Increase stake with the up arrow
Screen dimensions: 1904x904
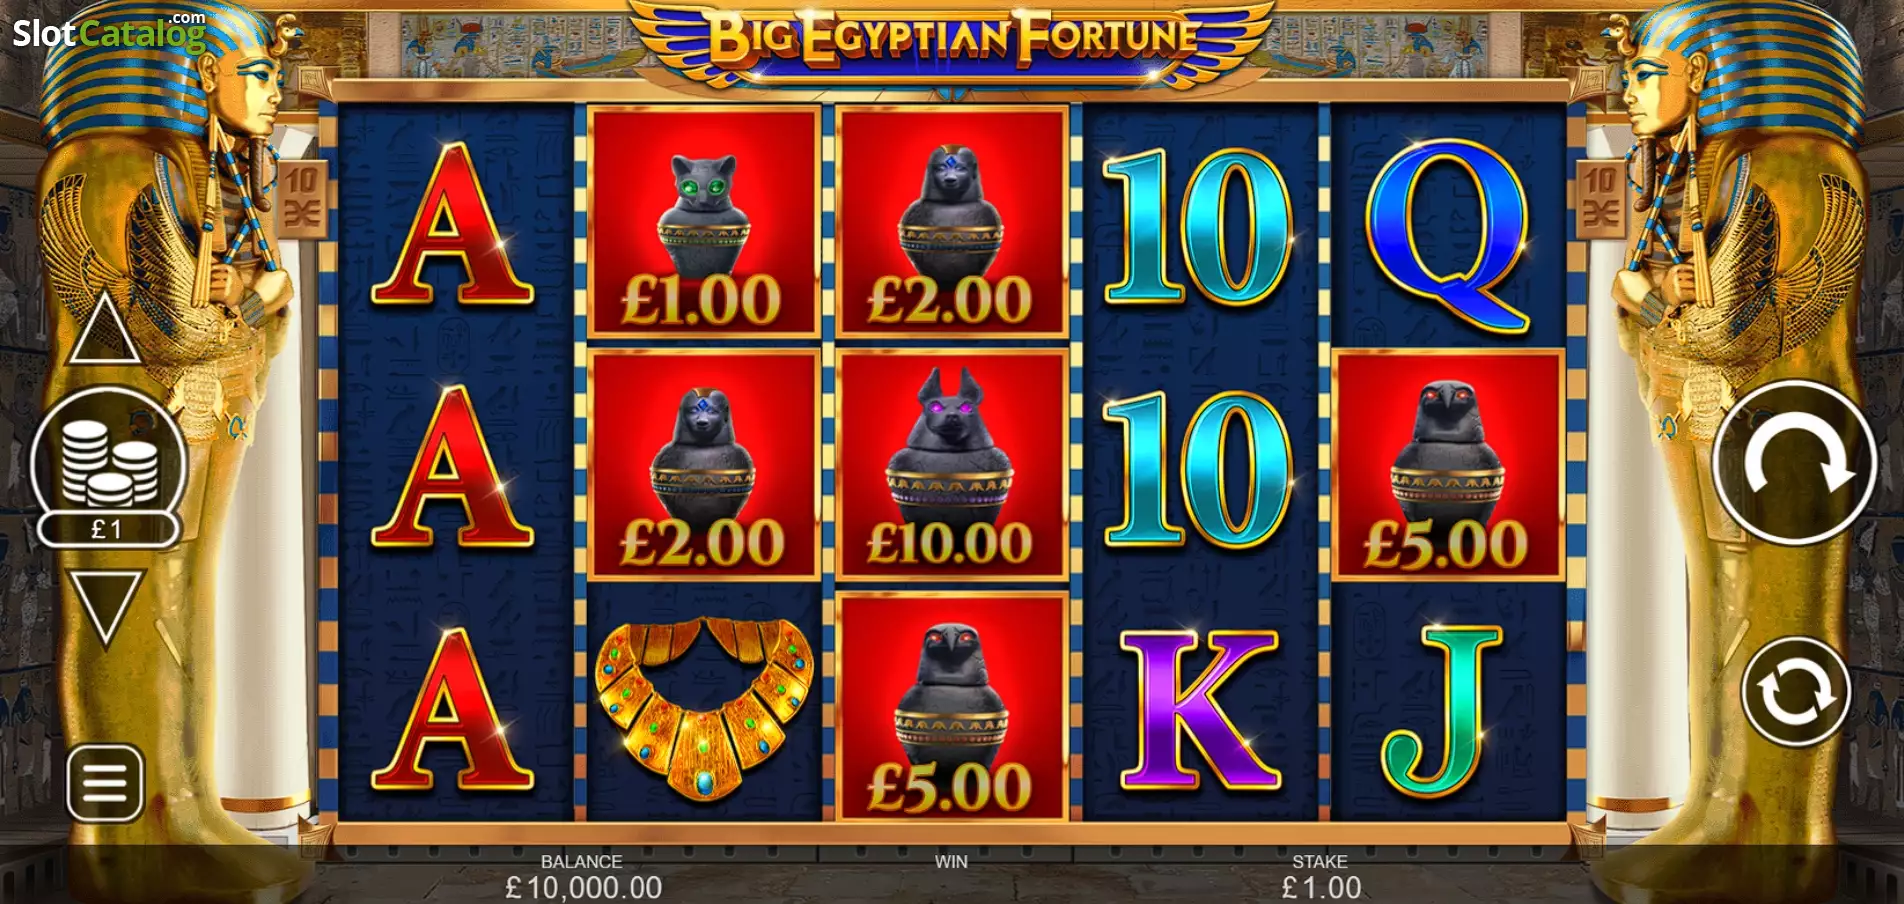pos(103,327)
